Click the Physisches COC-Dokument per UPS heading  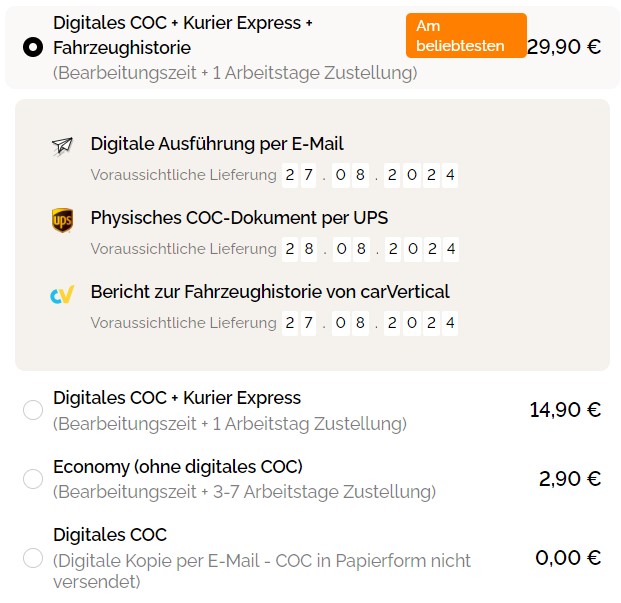point(239,218)
